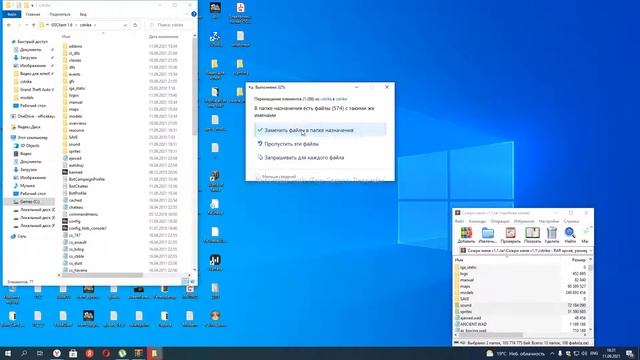
Task: Select 'Grand Theft Auto V' sidebar folder
Action: pos(37,89)
